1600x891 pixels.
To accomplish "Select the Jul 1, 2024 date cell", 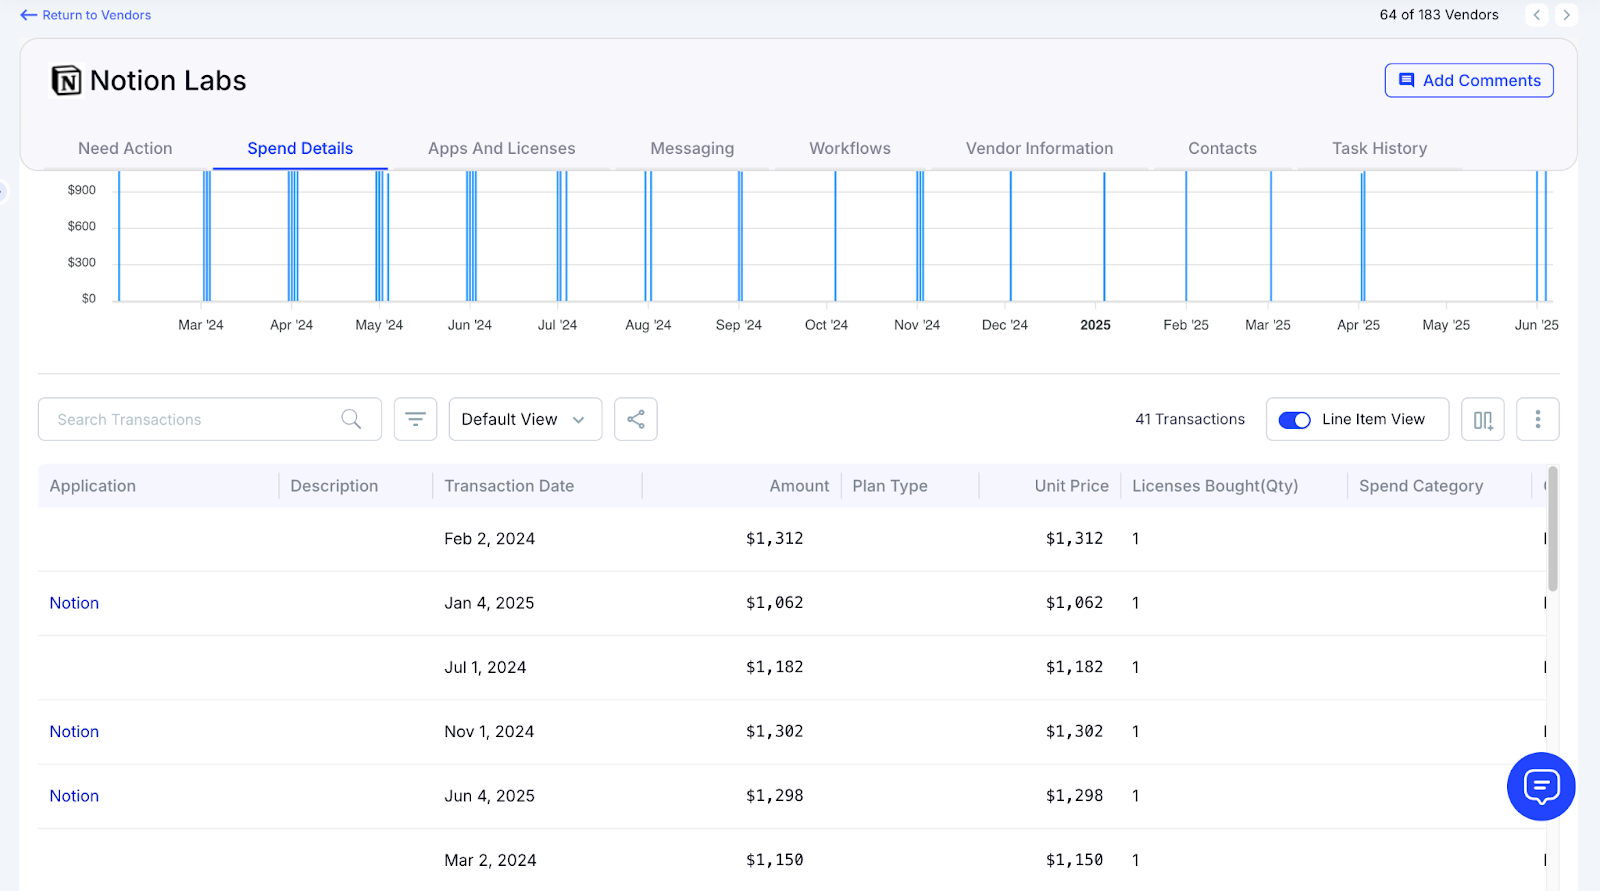I will pyautogui.click(x=485, y=667).
